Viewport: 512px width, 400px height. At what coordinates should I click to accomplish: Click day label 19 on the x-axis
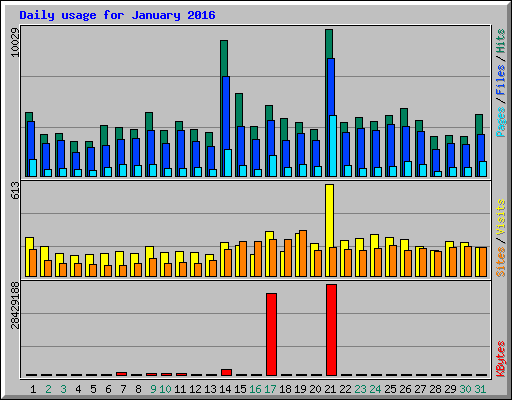pyautogui.click(x=300, y=389)
